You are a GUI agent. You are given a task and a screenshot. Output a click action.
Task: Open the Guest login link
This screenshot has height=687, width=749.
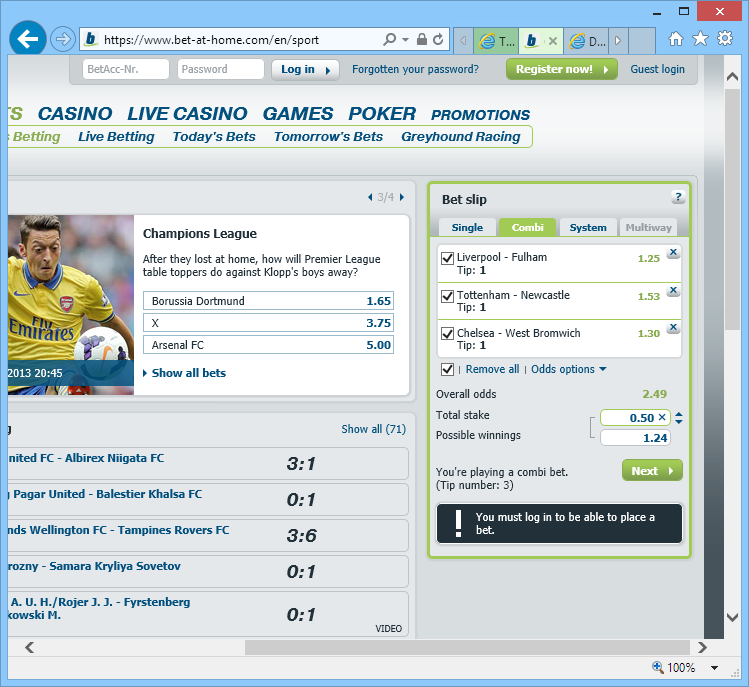coord(657,69)
